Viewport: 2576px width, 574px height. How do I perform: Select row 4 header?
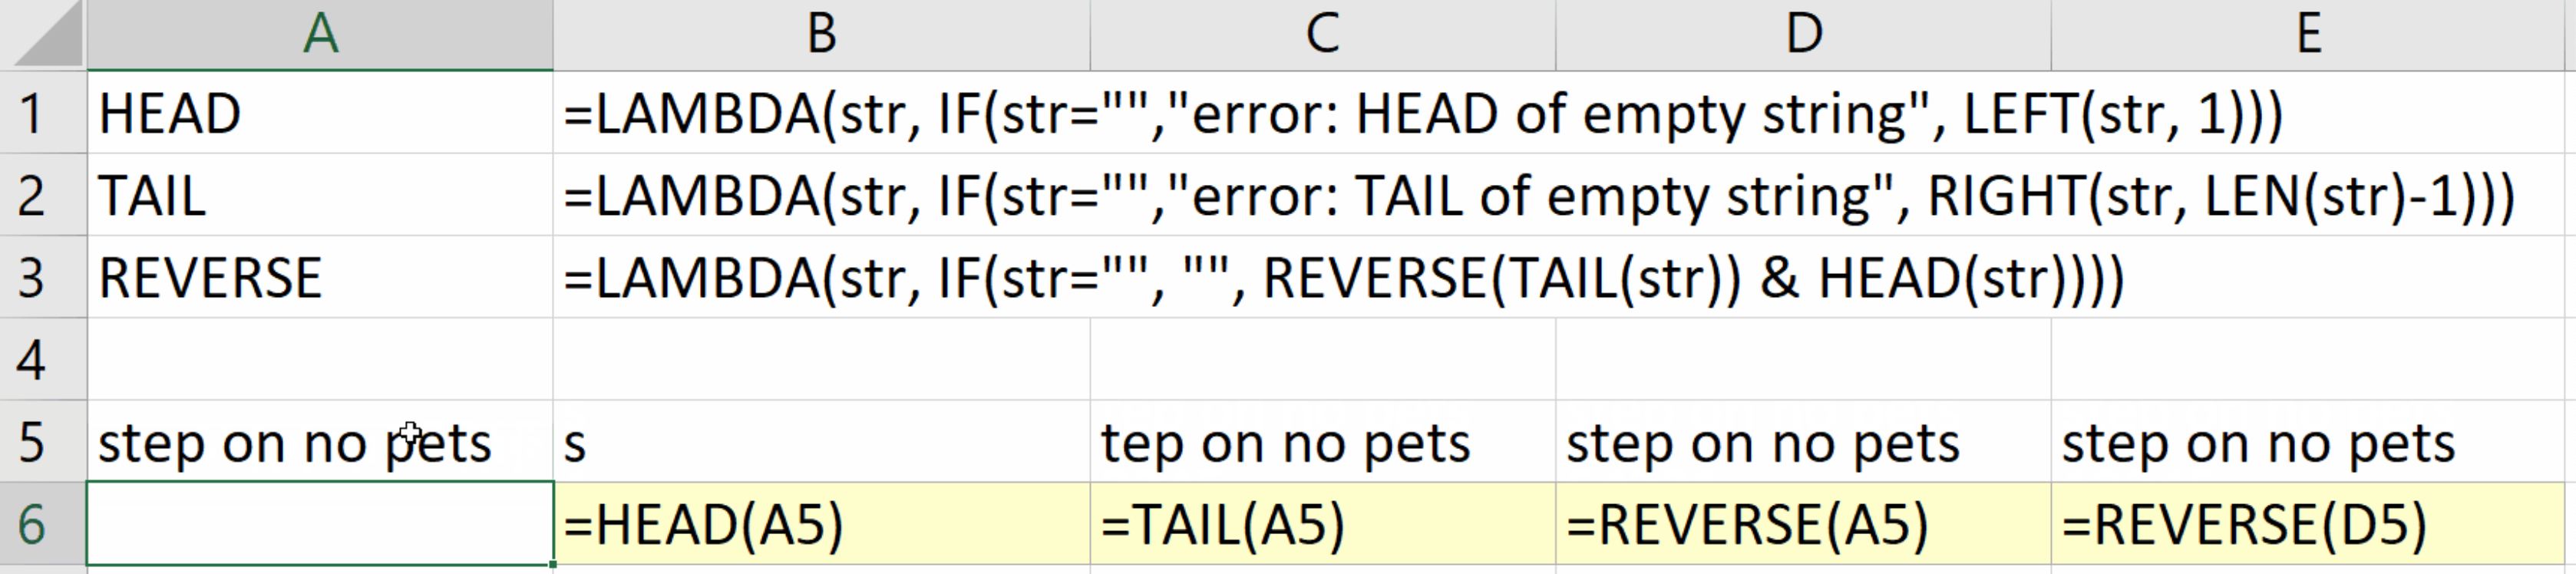coord(32,360)
